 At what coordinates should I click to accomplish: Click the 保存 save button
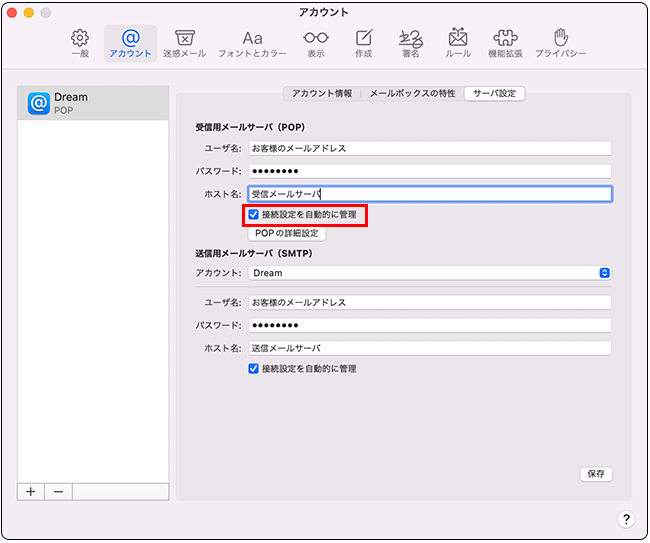(596, 474)
